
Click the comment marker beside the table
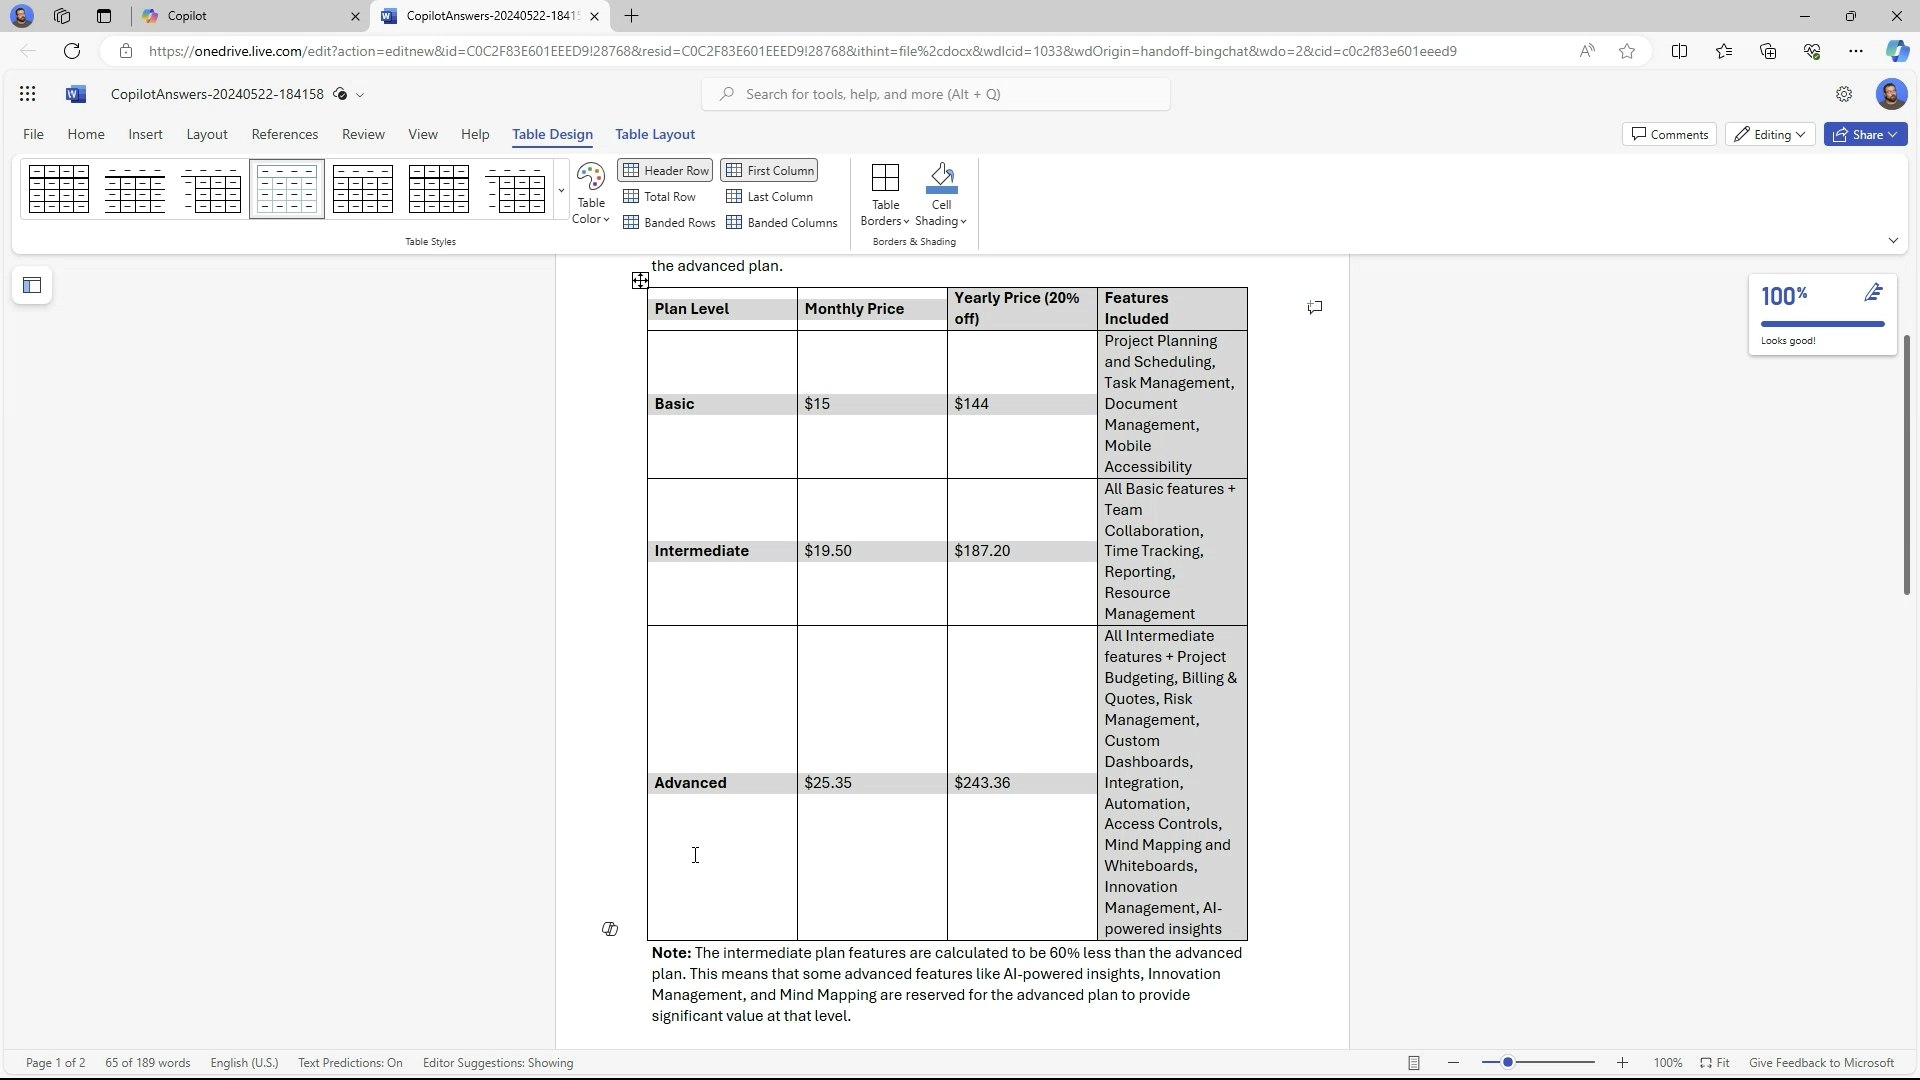[1315, 307]
